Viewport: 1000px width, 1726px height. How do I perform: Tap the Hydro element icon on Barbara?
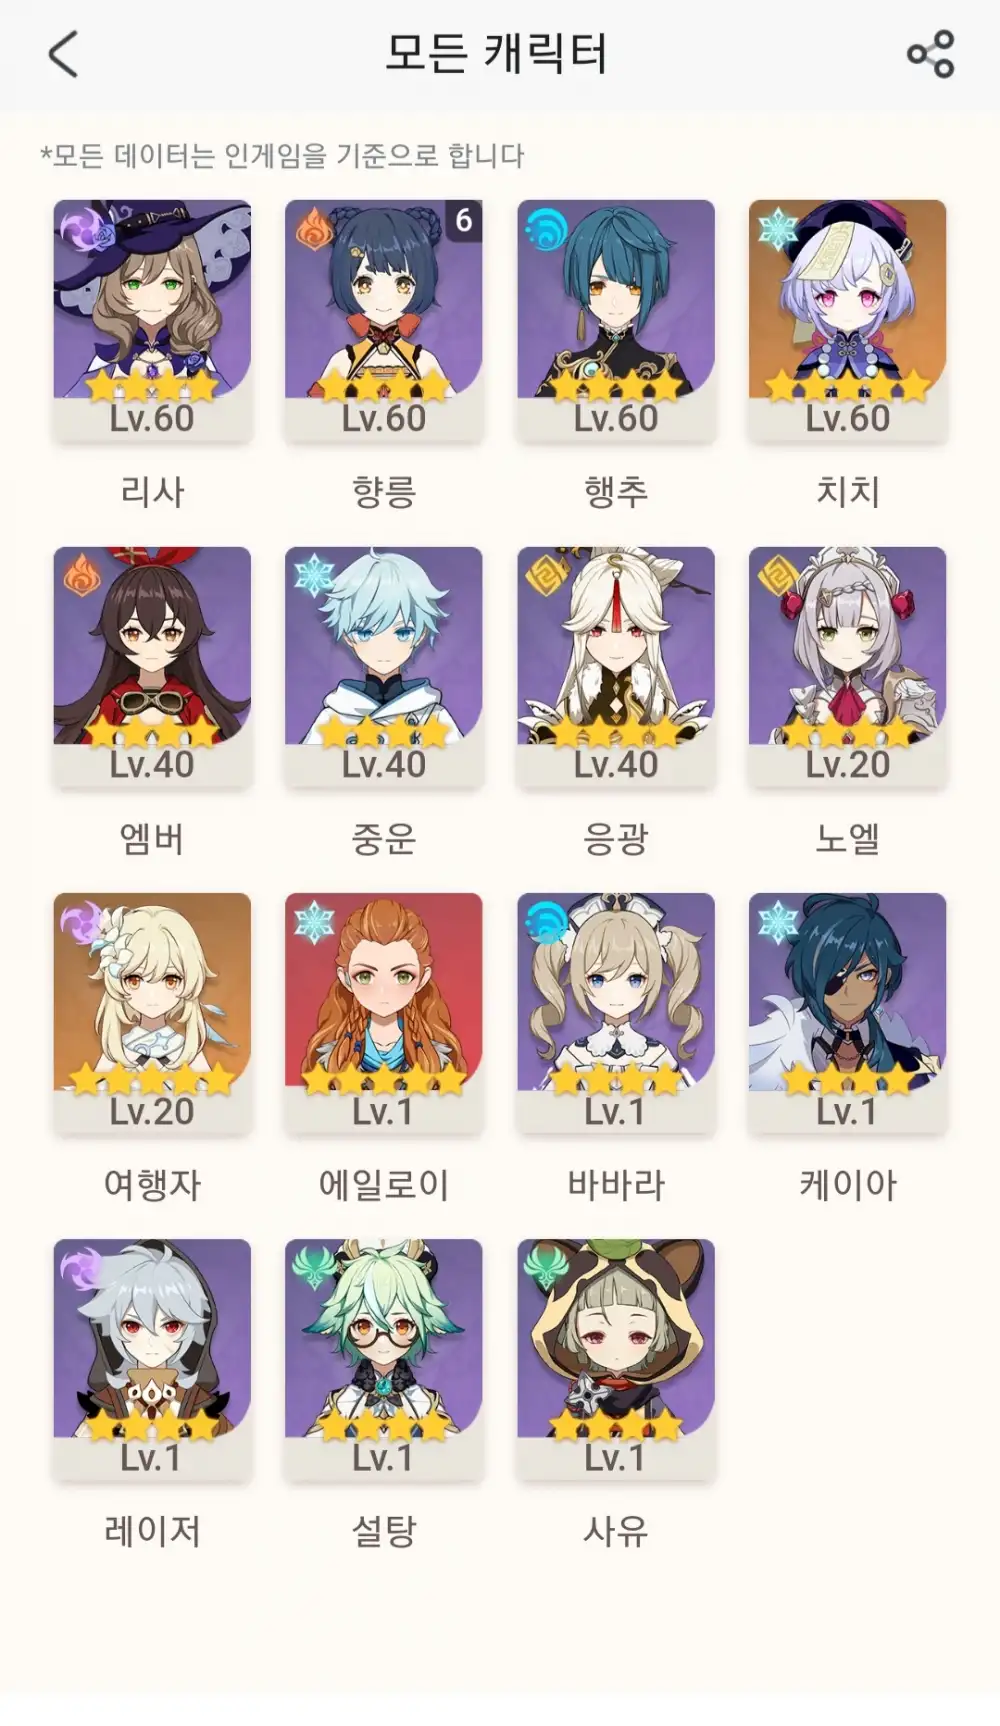[x=546, y=922]
